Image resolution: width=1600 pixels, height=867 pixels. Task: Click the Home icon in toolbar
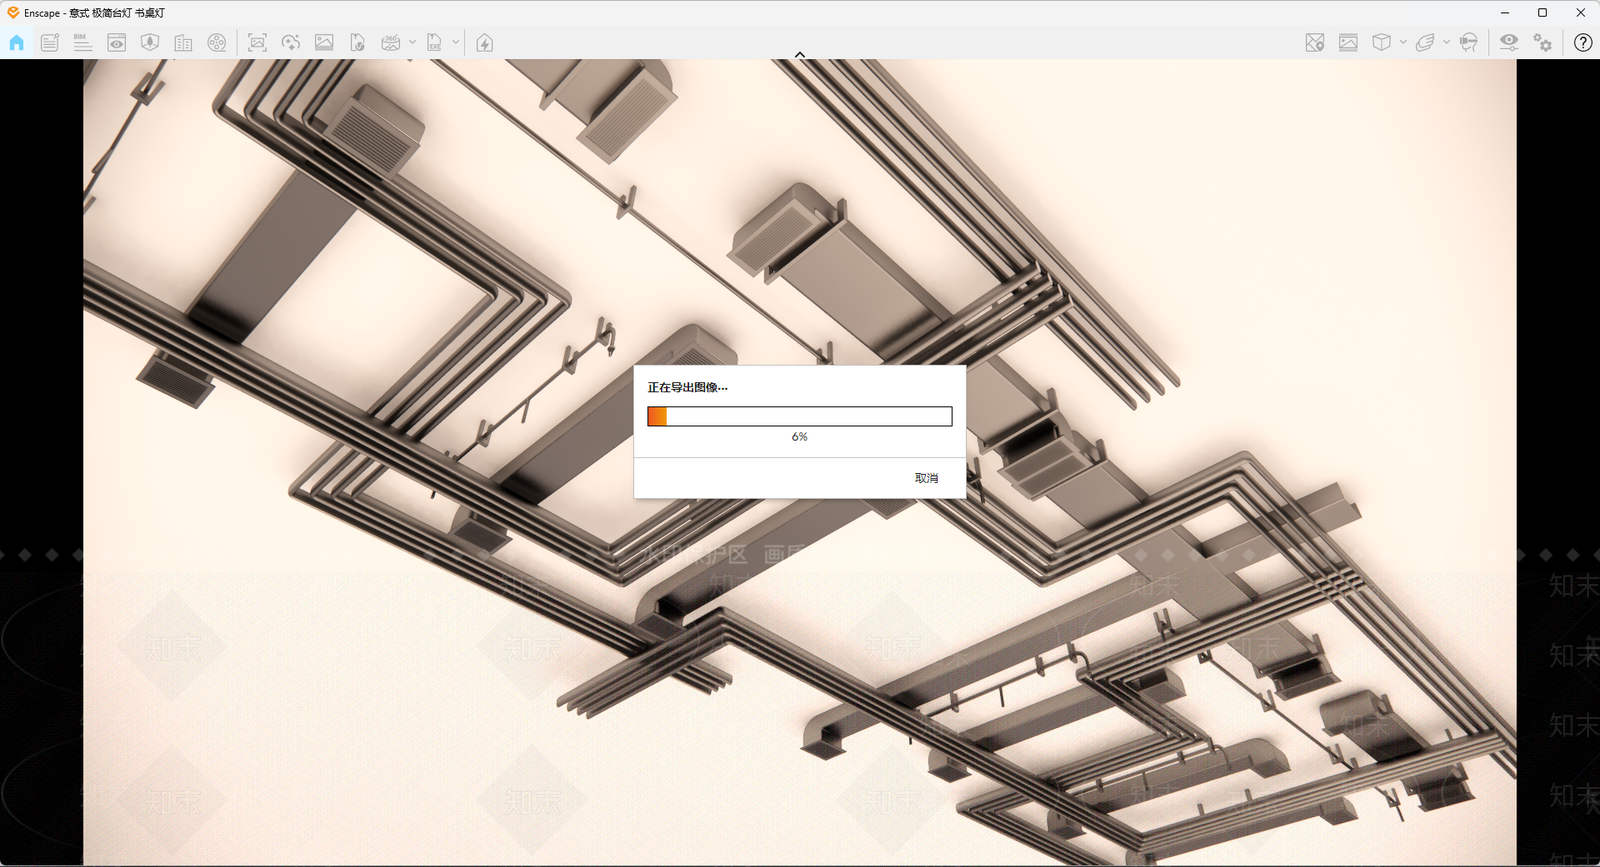coord(17,42)
